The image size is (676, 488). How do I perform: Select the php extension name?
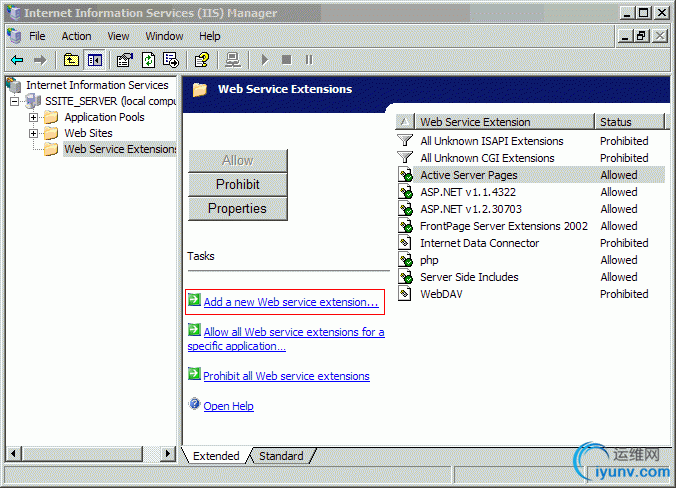(x=429, y=260)
